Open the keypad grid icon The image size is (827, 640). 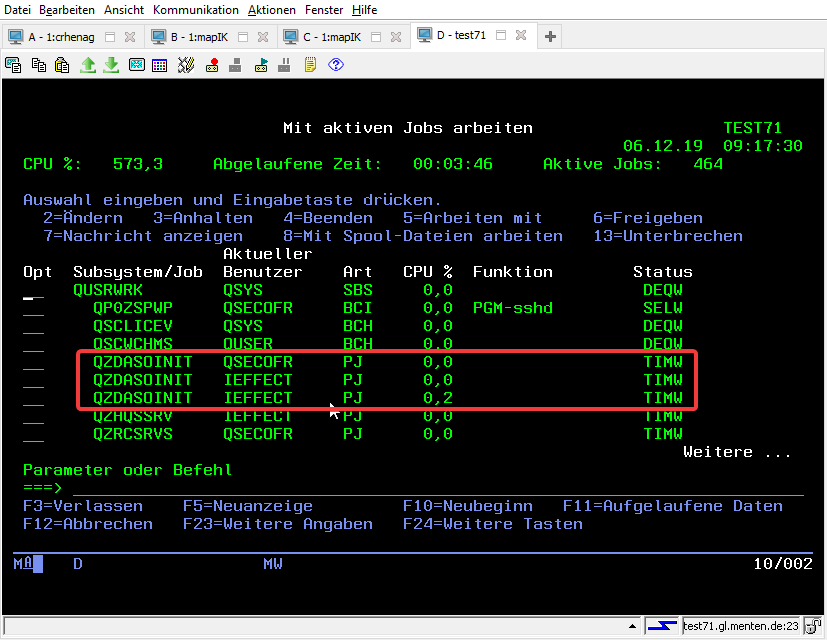pos(160,65)
